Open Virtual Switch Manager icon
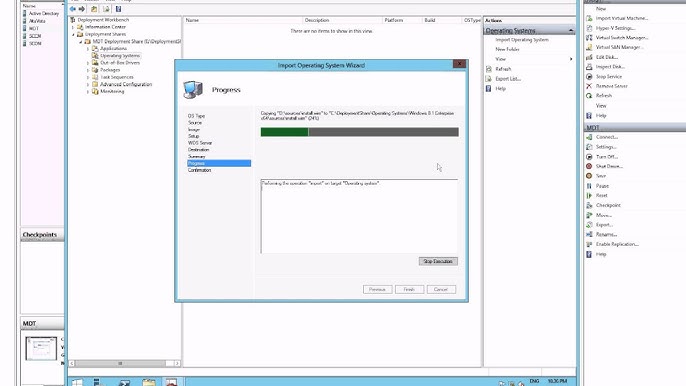Screen dimensions: 686x386 589,38
